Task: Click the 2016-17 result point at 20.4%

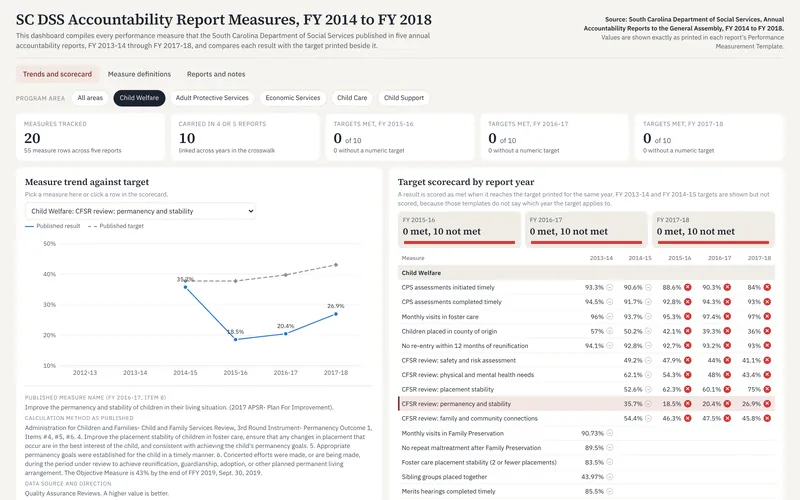Action: pos(286,334)
